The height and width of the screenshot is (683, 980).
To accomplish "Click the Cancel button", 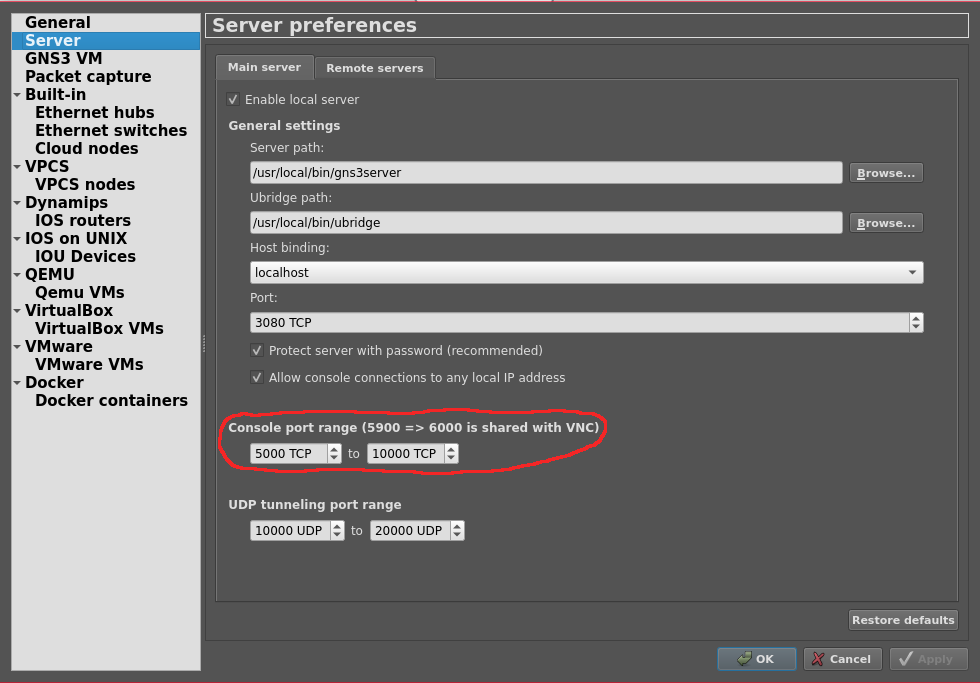I will point(842,659).
